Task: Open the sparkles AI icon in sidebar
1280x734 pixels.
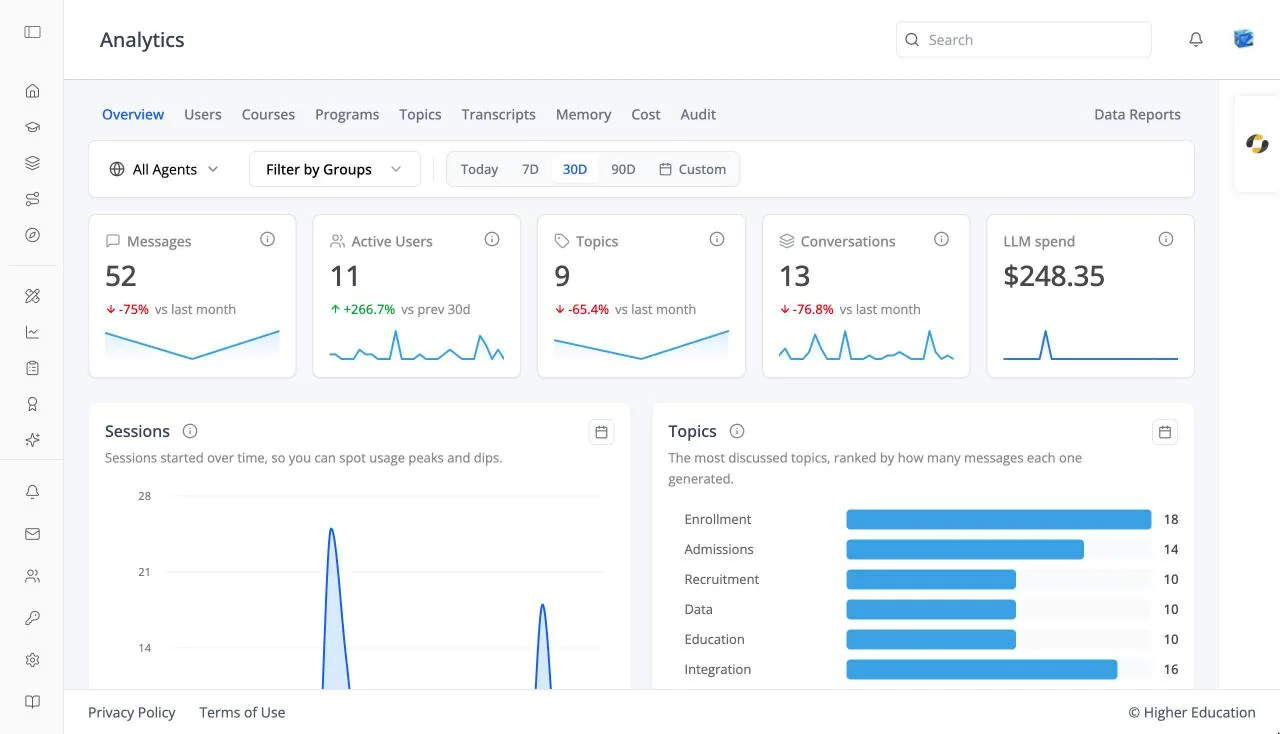Action: pyautogui.click(x=33, y=440)
